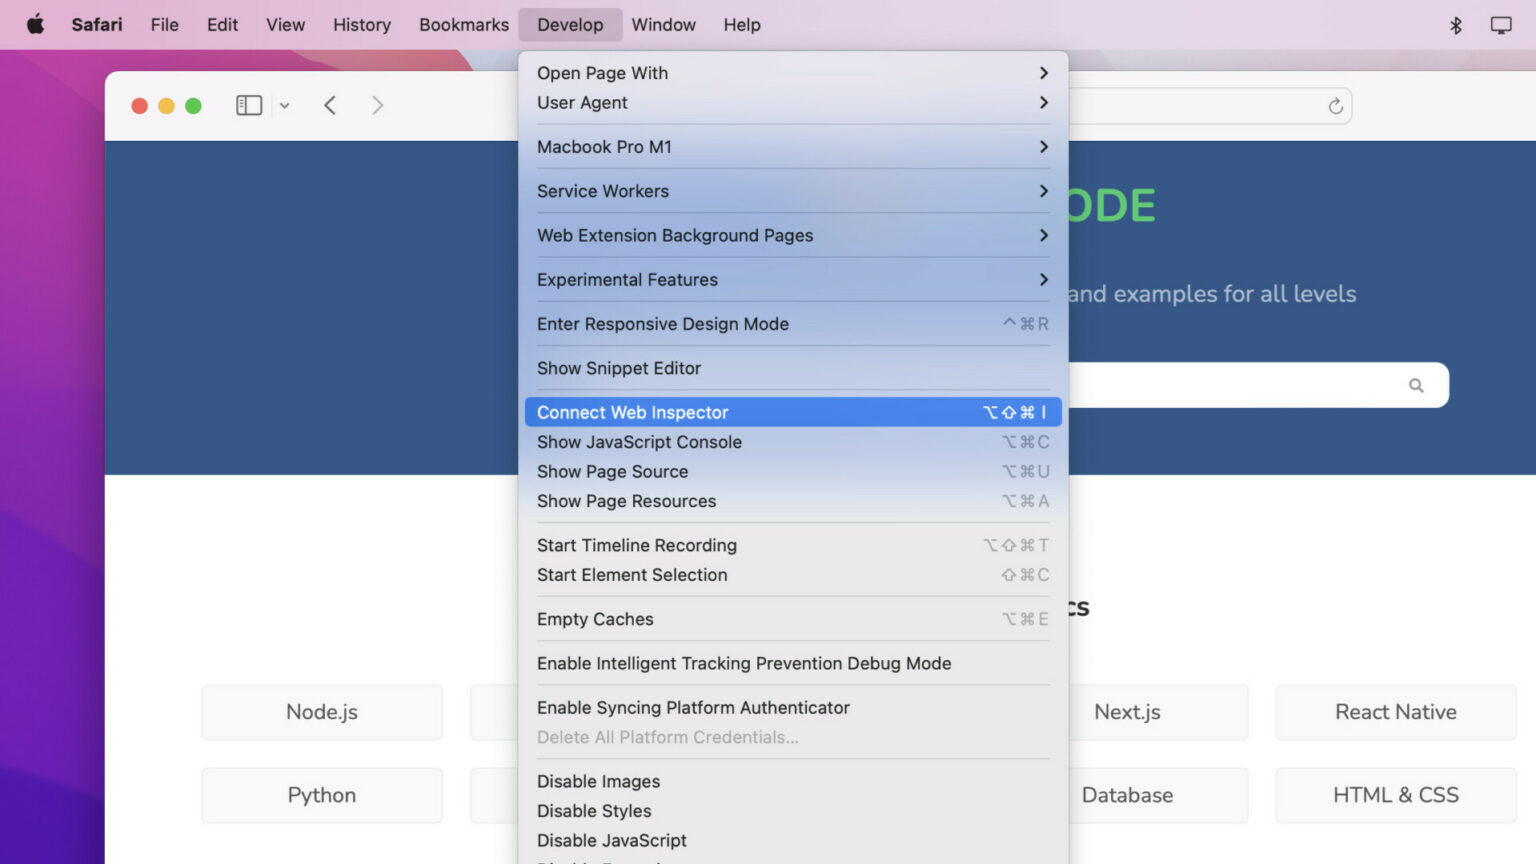Click the Bluetooth status icon
Image resolution: width=1536 pixels, height=864 pixels.
click(1456, 25)
